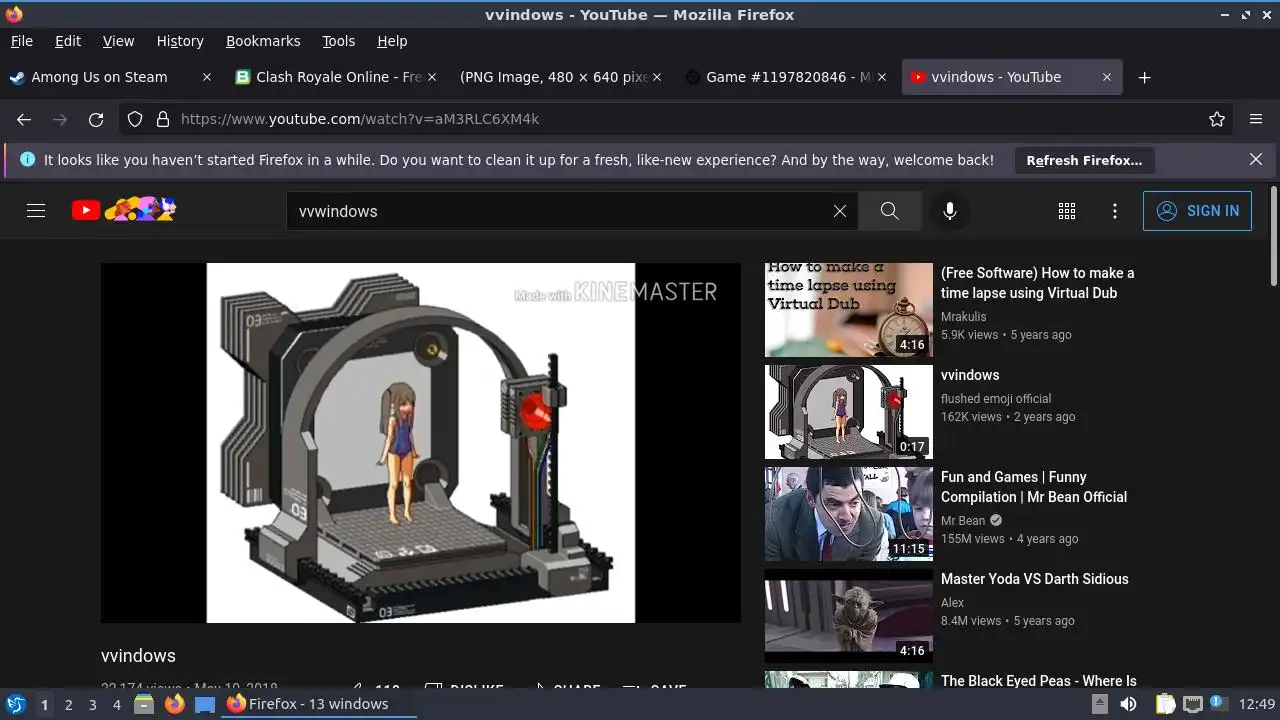Go to the YouTube home logo
Screen dimensions: 1280x720
click(124, 210)
